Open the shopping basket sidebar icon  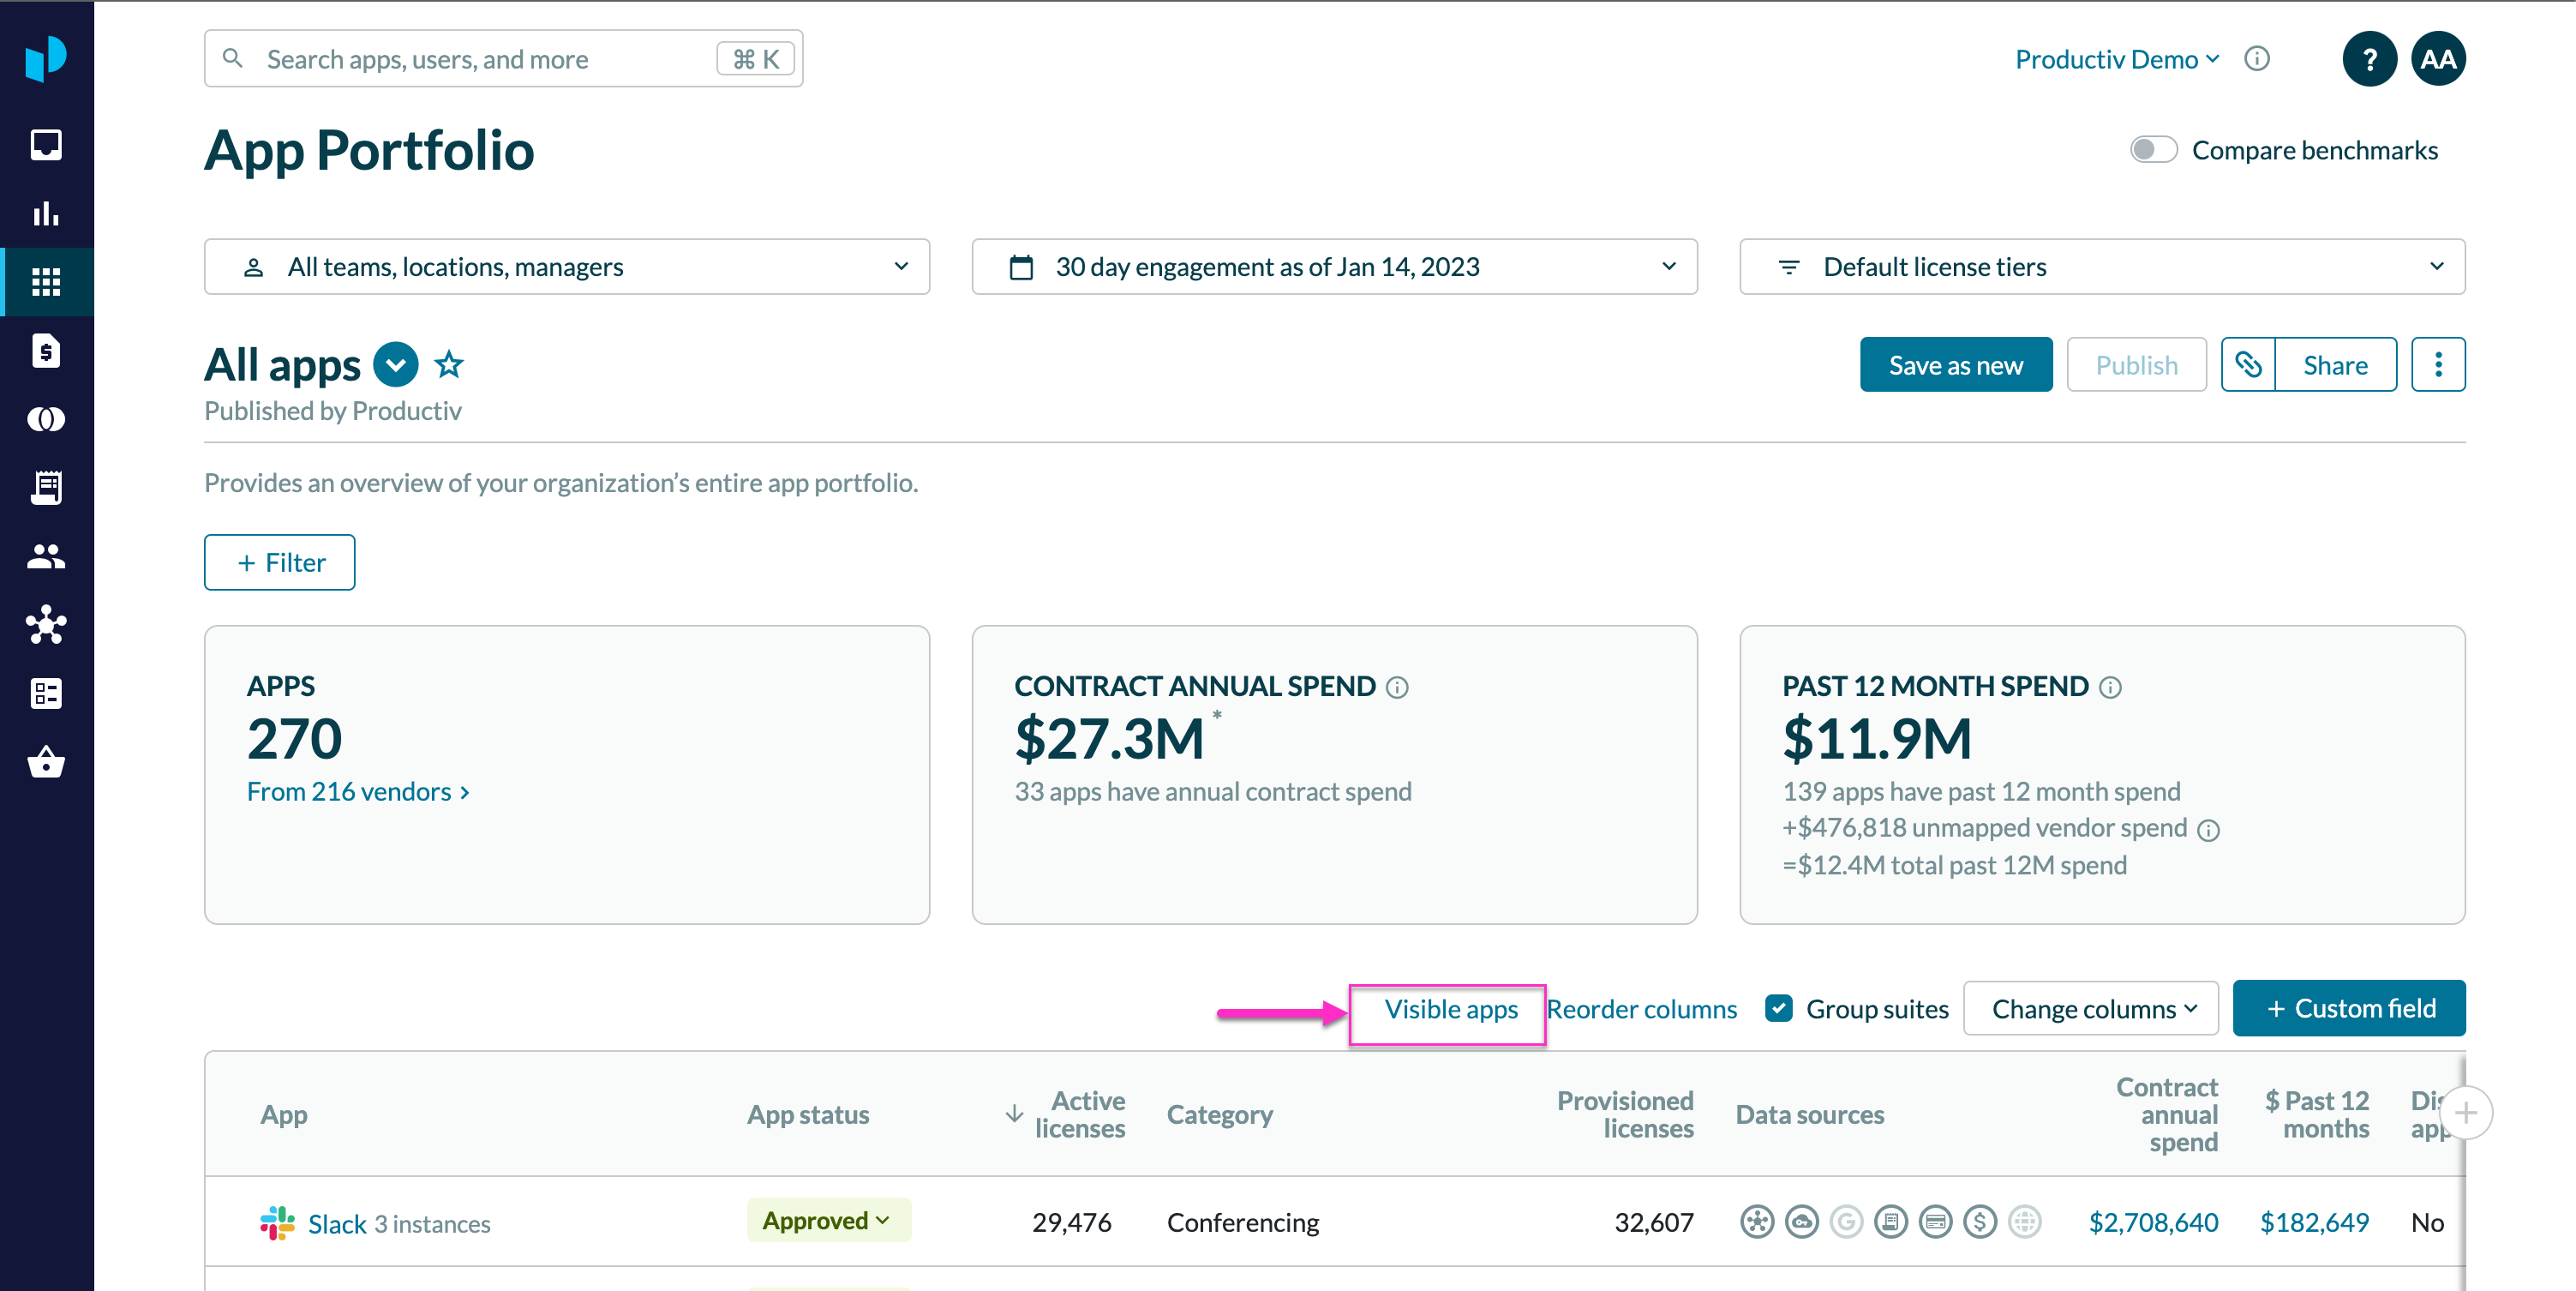click(x=46, y=763)
